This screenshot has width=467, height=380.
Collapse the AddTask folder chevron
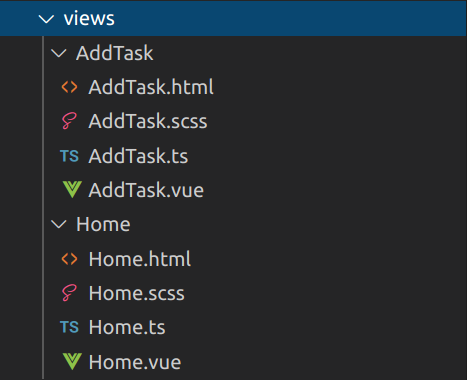tap(59, 53)
